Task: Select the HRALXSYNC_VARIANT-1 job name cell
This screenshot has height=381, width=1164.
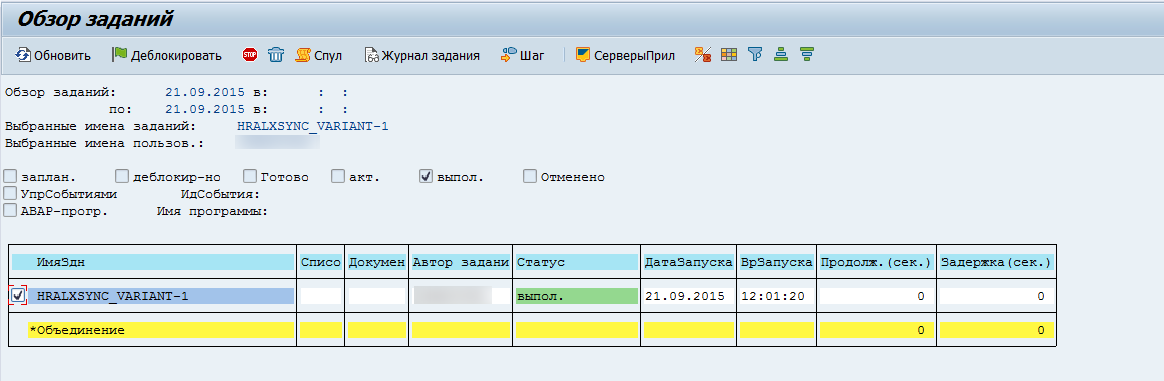Action: tap(161, 296)
